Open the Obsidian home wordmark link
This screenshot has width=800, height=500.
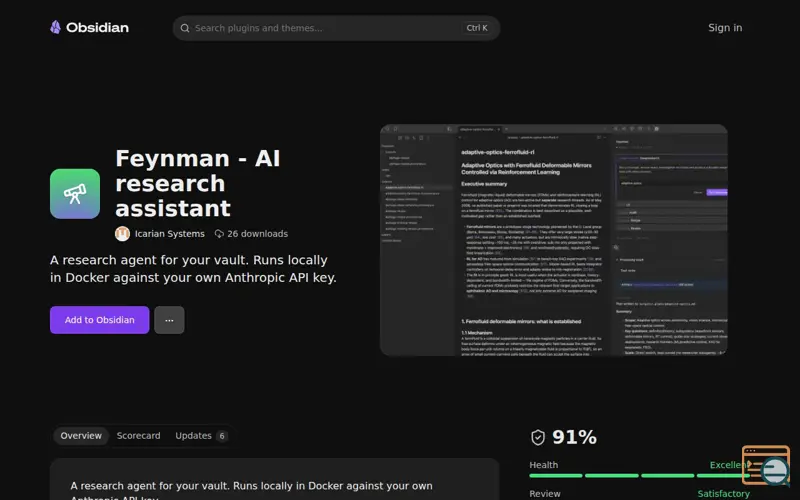97,28
